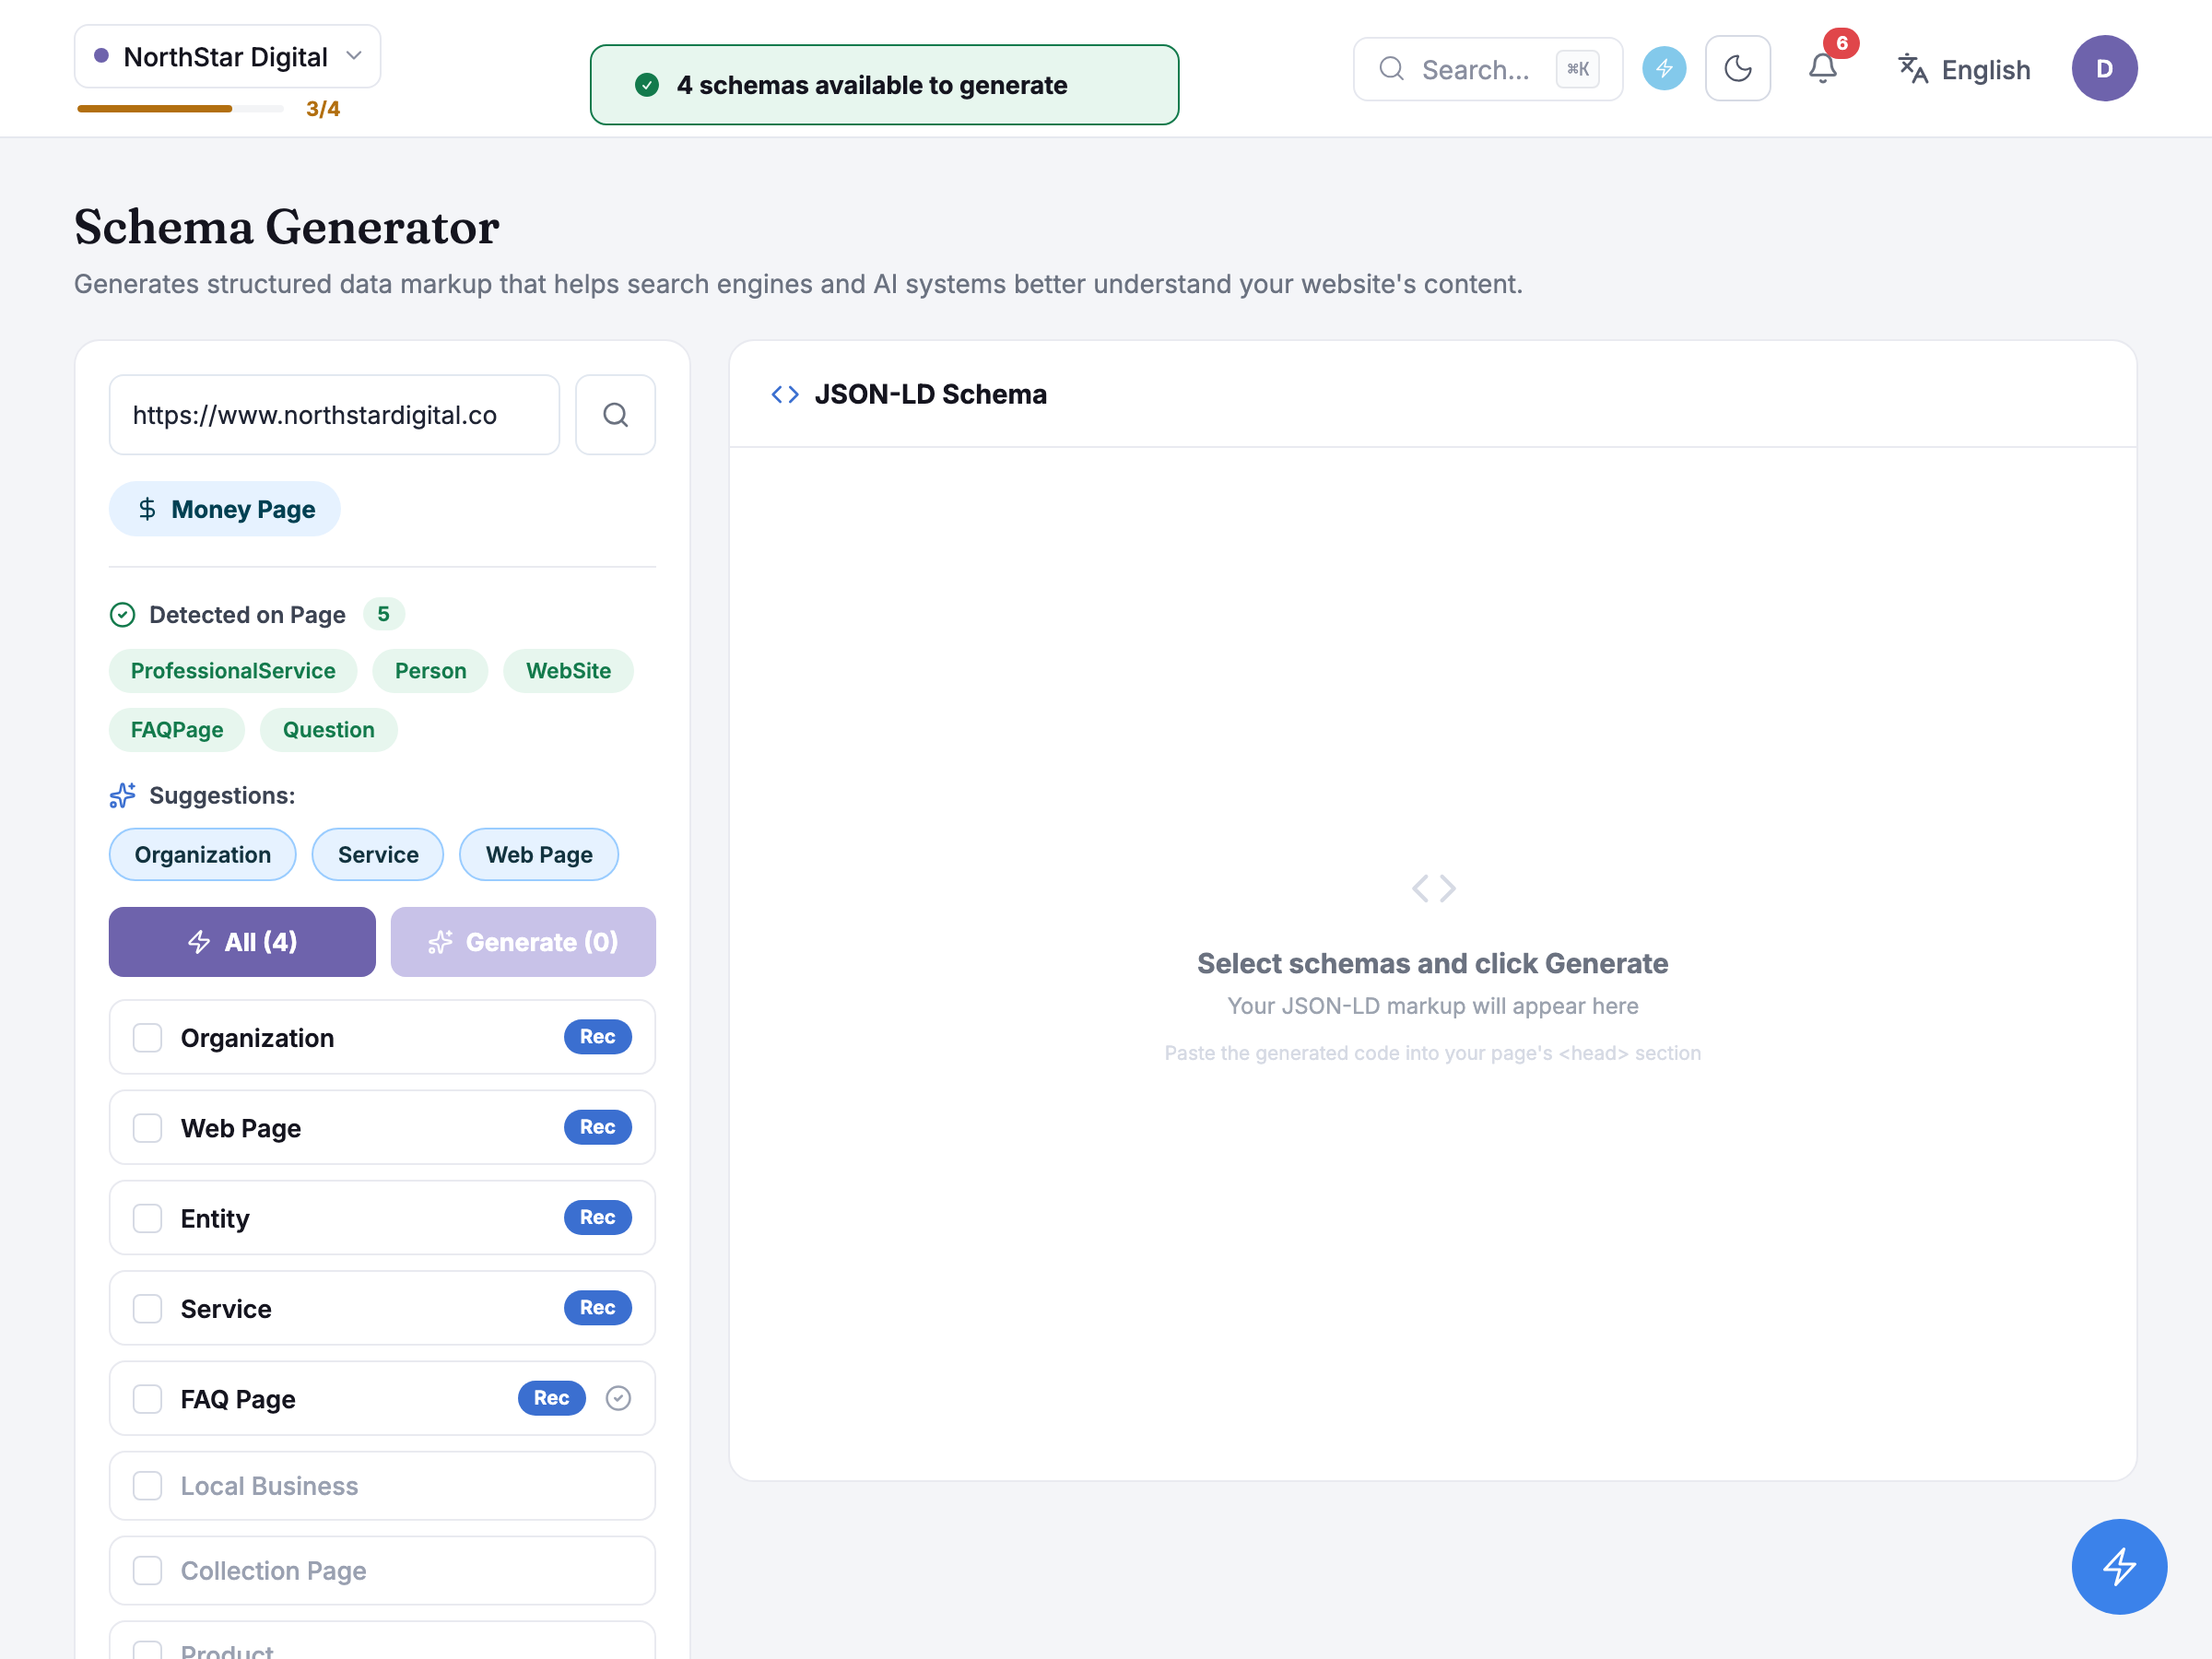Click the dollar icon in Money Page
Image resolution: width=2212 pixels, height=1659 pixels.
[147, 509]
